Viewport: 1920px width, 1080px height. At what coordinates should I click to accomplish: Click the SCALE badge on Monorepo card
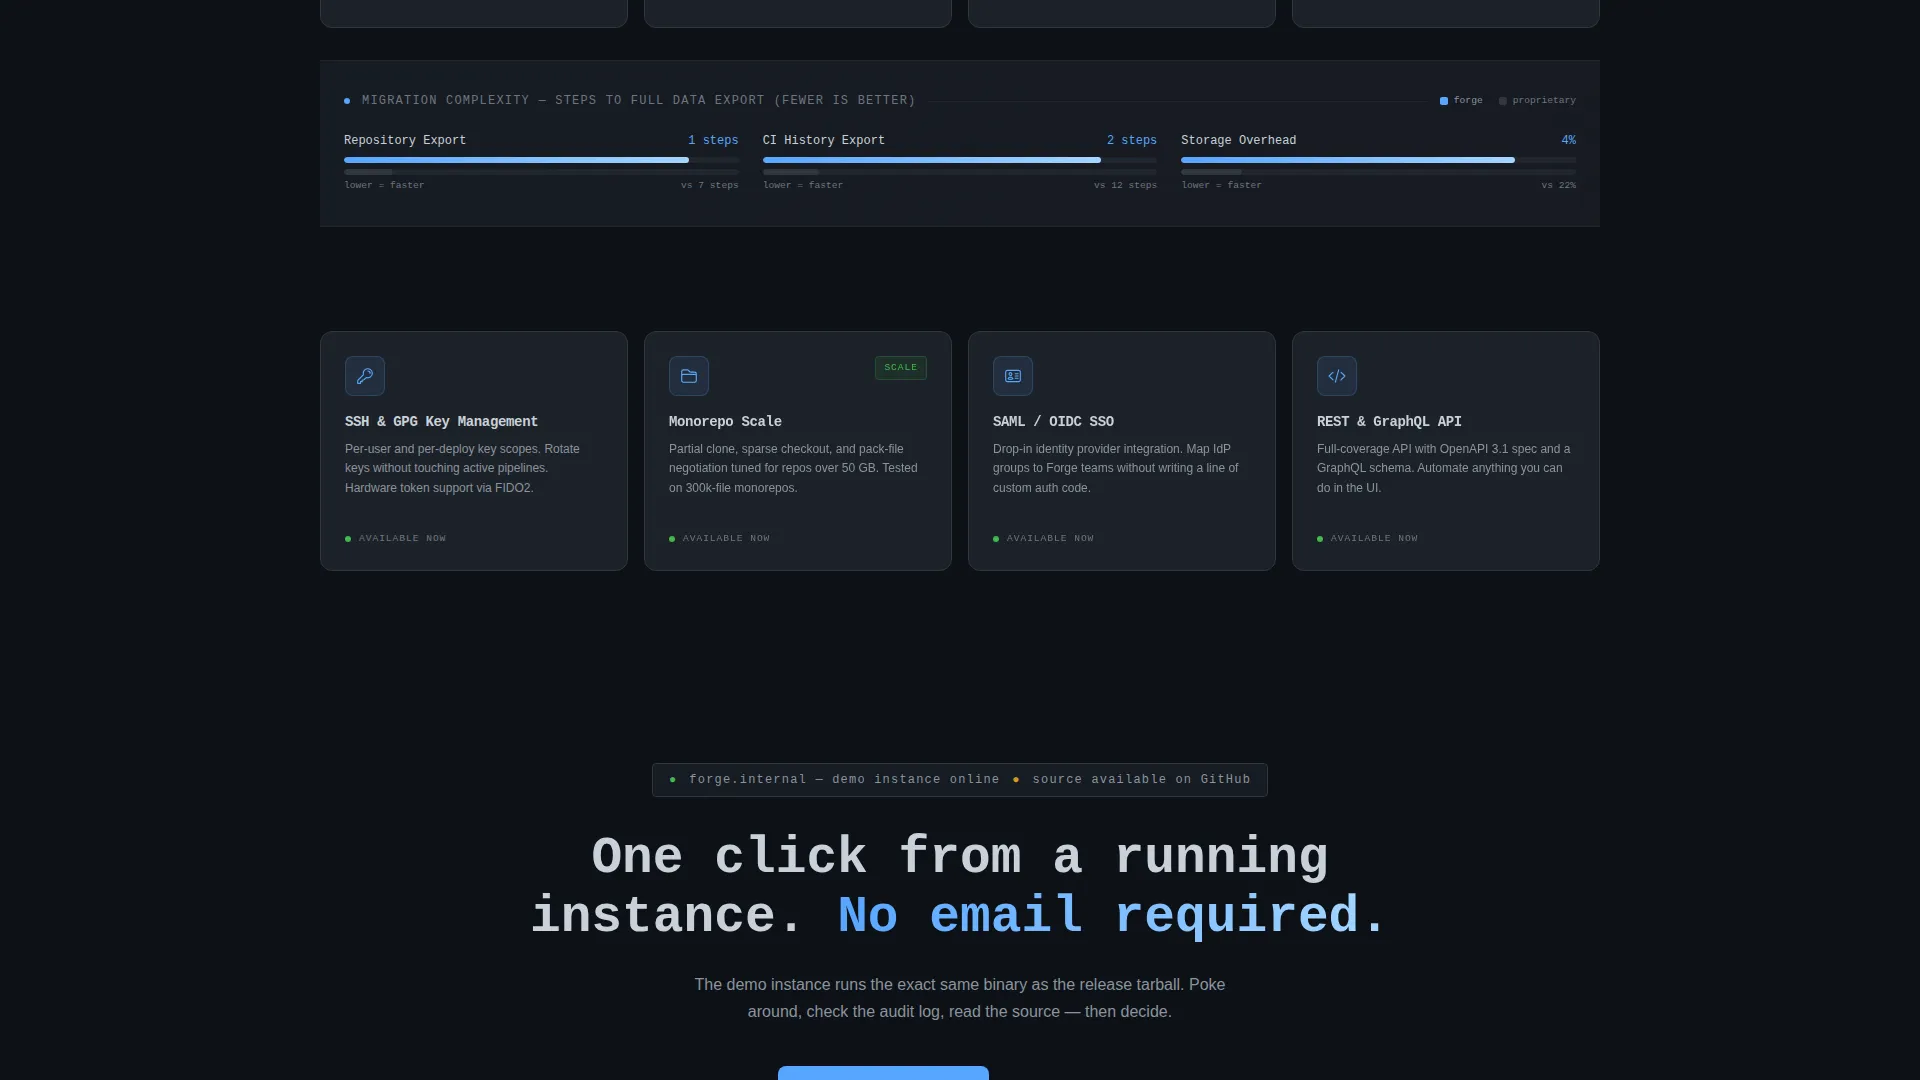pos(901,368)
